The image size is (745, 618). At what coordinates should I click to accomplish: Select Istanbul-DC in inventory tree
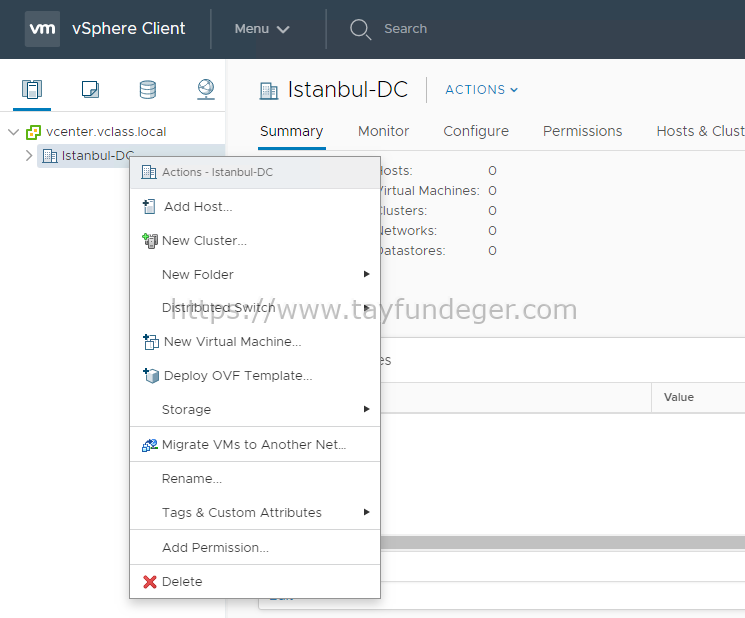click(97, 156)
